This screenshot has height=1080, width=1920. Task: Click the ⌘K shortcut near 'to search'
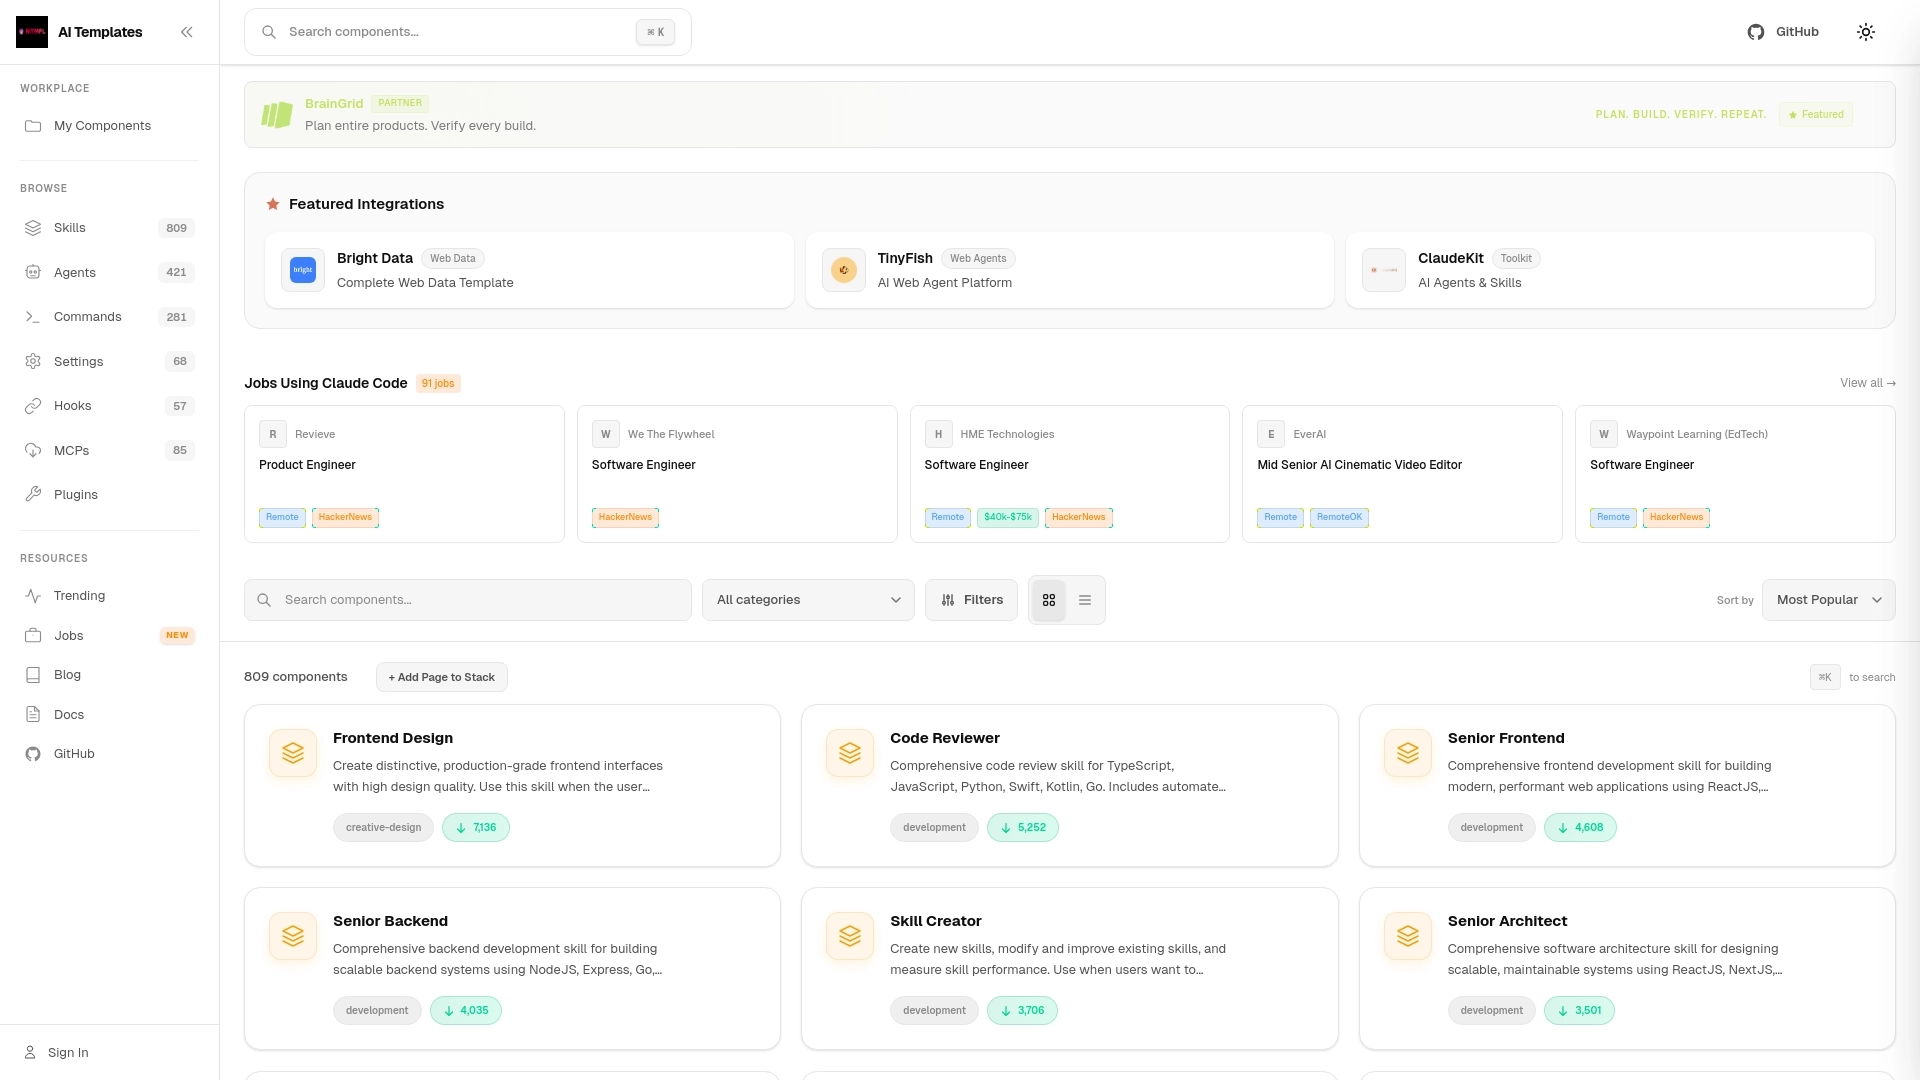[x=1825, y=677]
